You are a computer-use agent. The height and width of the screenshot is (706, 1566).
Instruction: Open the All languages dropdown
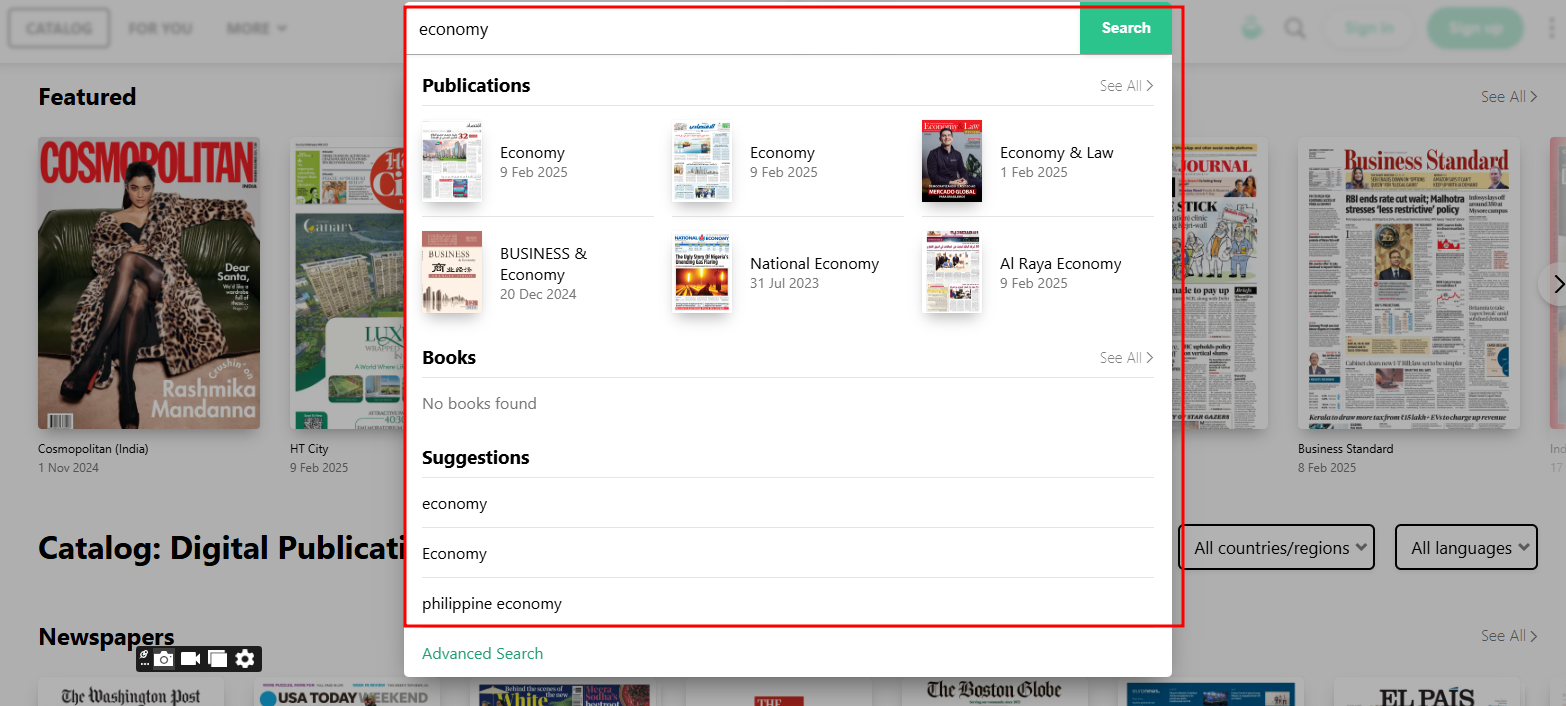tap(1466, 548)
